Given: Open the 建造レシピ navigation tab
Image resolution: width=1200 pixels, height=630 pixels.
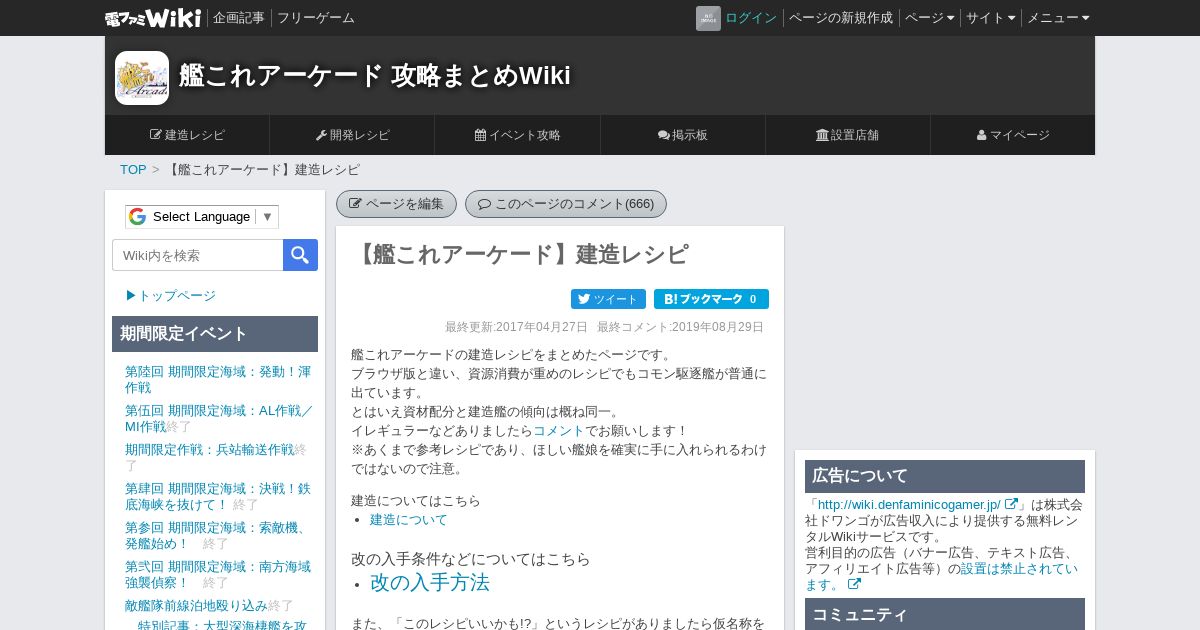Looking at the screenshot, I should pyautogui.click(x=187, y=135).
